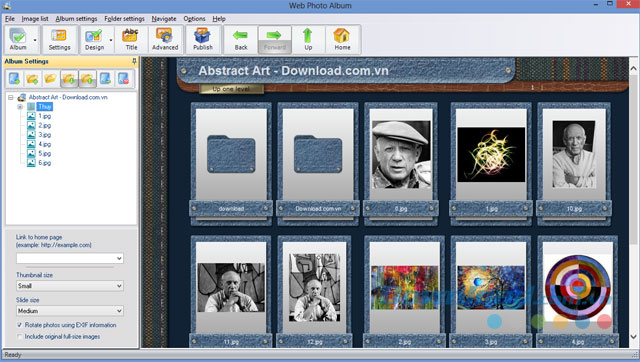This screenshot has height=362, width=640.
Task: Click the Home toolbar button
Action: tap(342, 40)
